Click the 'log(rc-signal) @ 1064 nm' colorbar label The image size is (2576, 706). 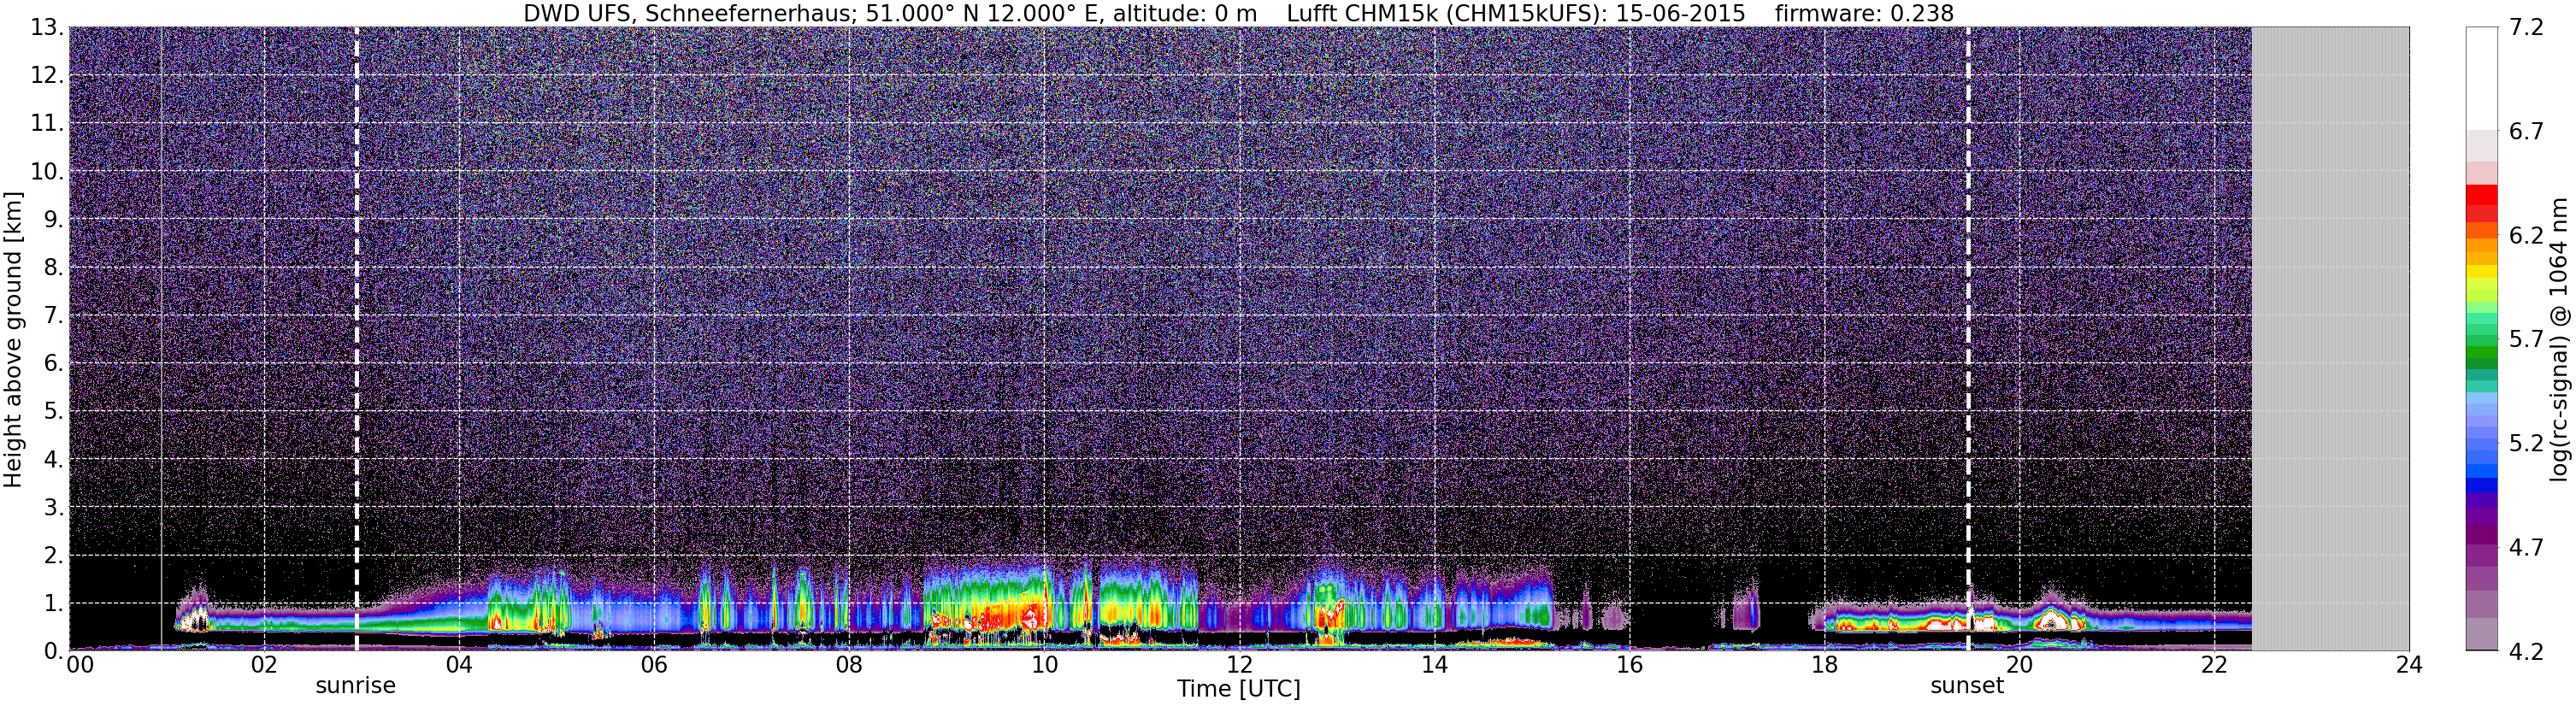(x=2558, y=340)
